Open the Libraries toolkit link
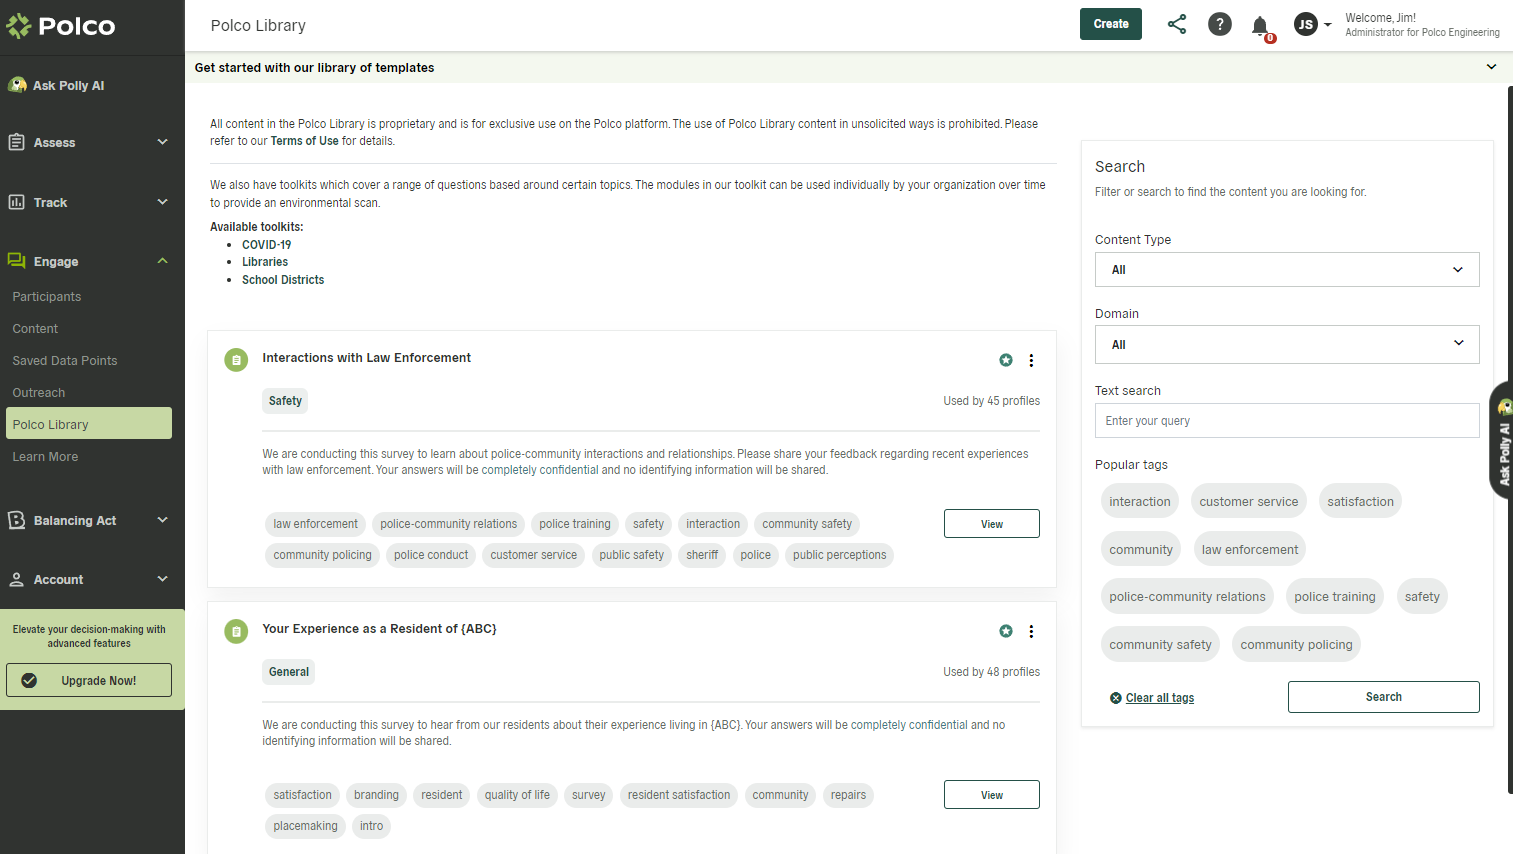 pyautogui.click(x=265, y=262)
